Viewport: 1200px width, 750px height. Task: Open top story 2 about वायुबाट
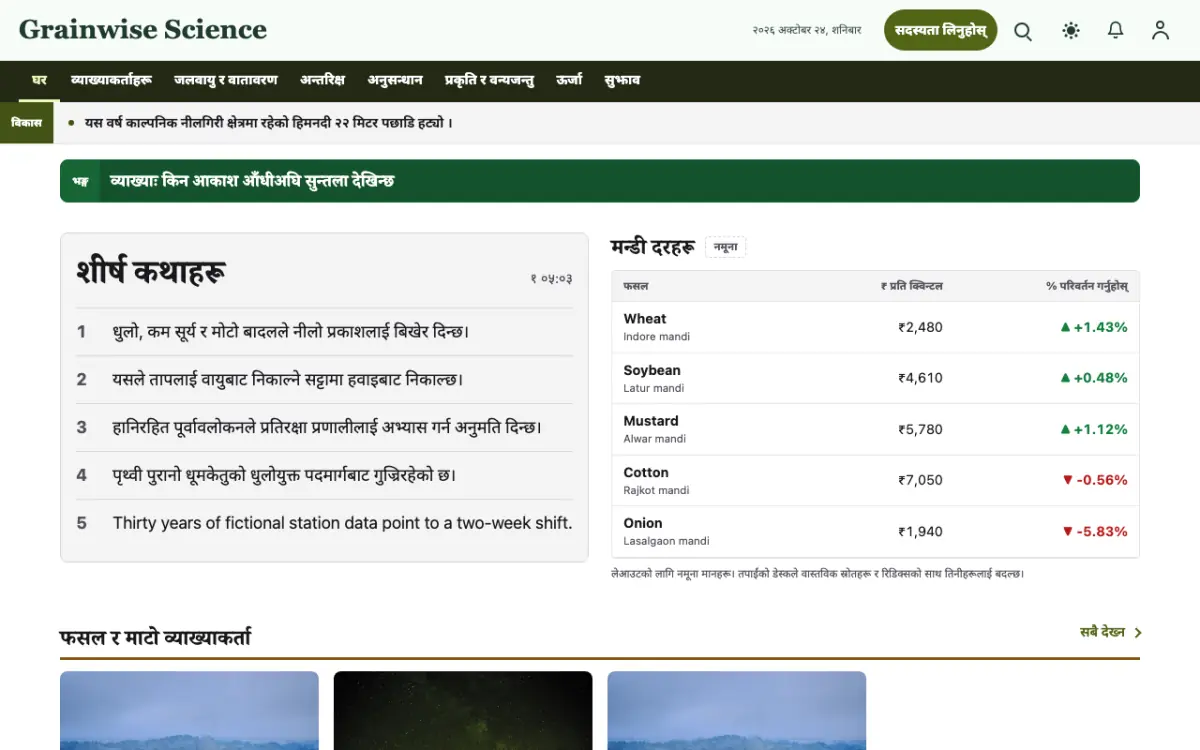[288, 379]
